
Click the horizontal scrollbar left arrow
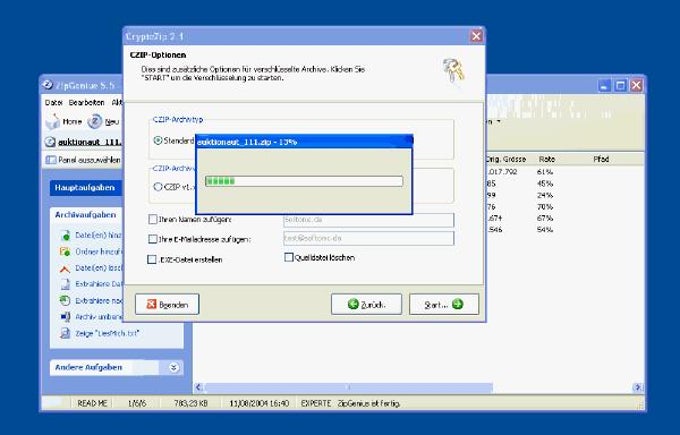tap(198, 387)
